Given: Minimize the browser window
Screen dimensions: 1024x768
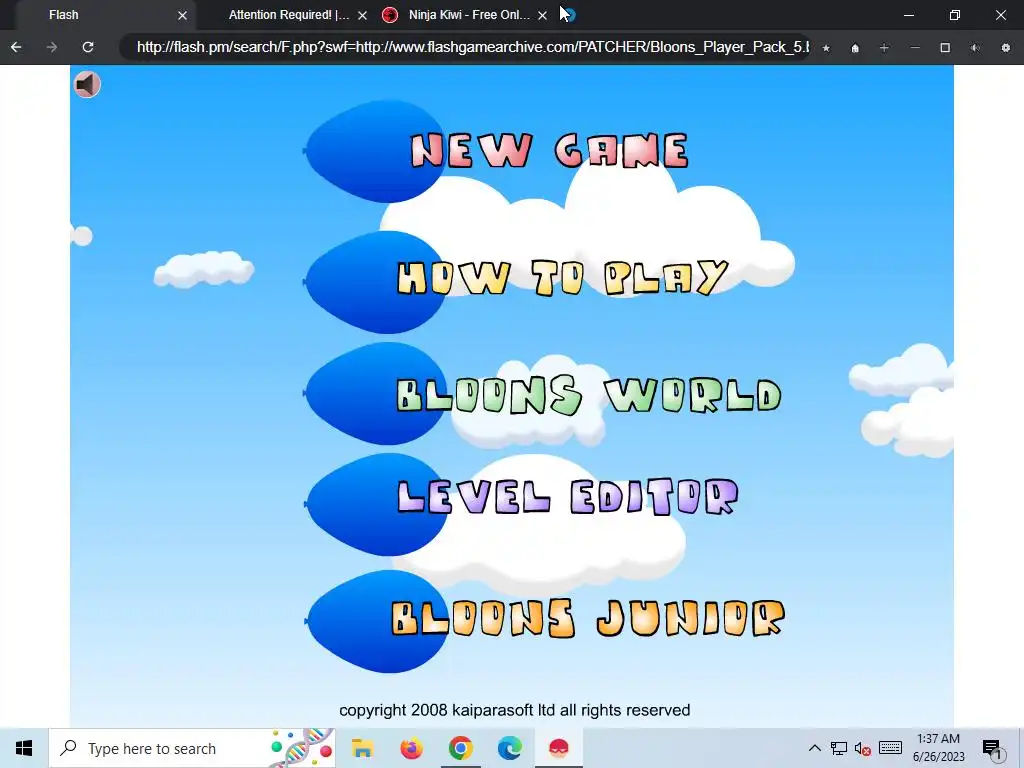Looking at the screenshot, I should (908, 15).
